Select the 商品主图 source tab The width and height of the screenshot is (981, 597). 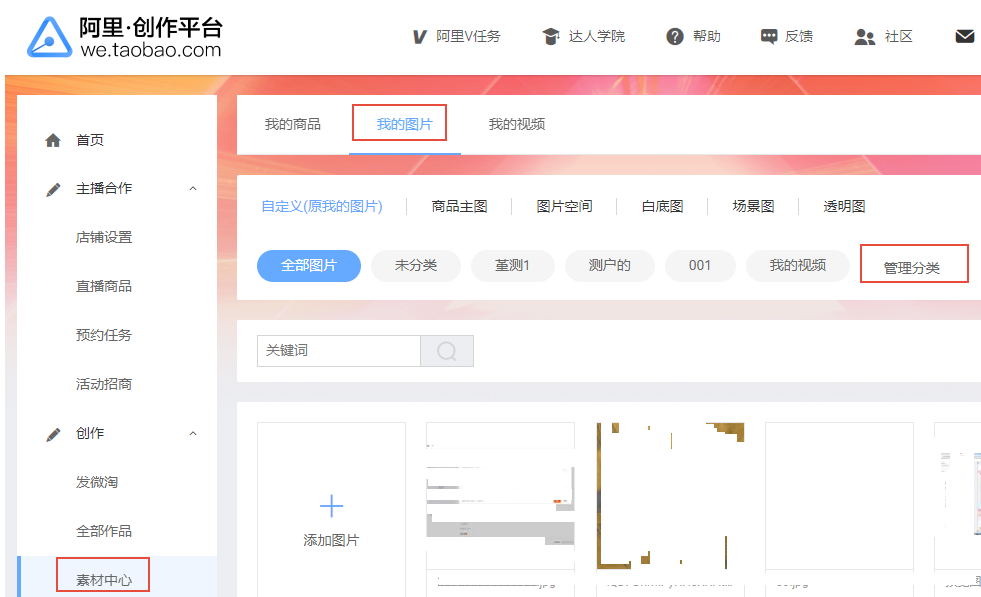[x=459, y=206]
